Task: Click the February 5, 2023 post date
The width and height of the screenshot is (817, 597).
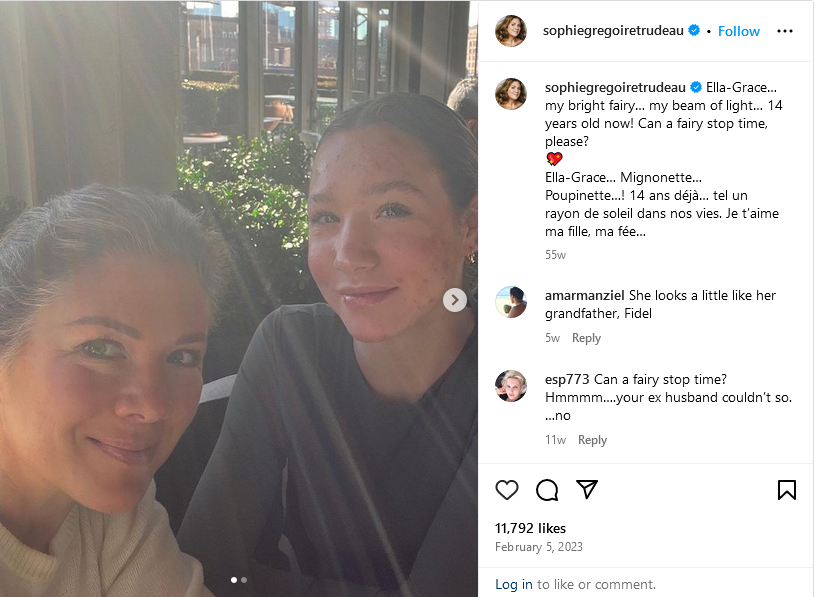Action: point(538,547)
